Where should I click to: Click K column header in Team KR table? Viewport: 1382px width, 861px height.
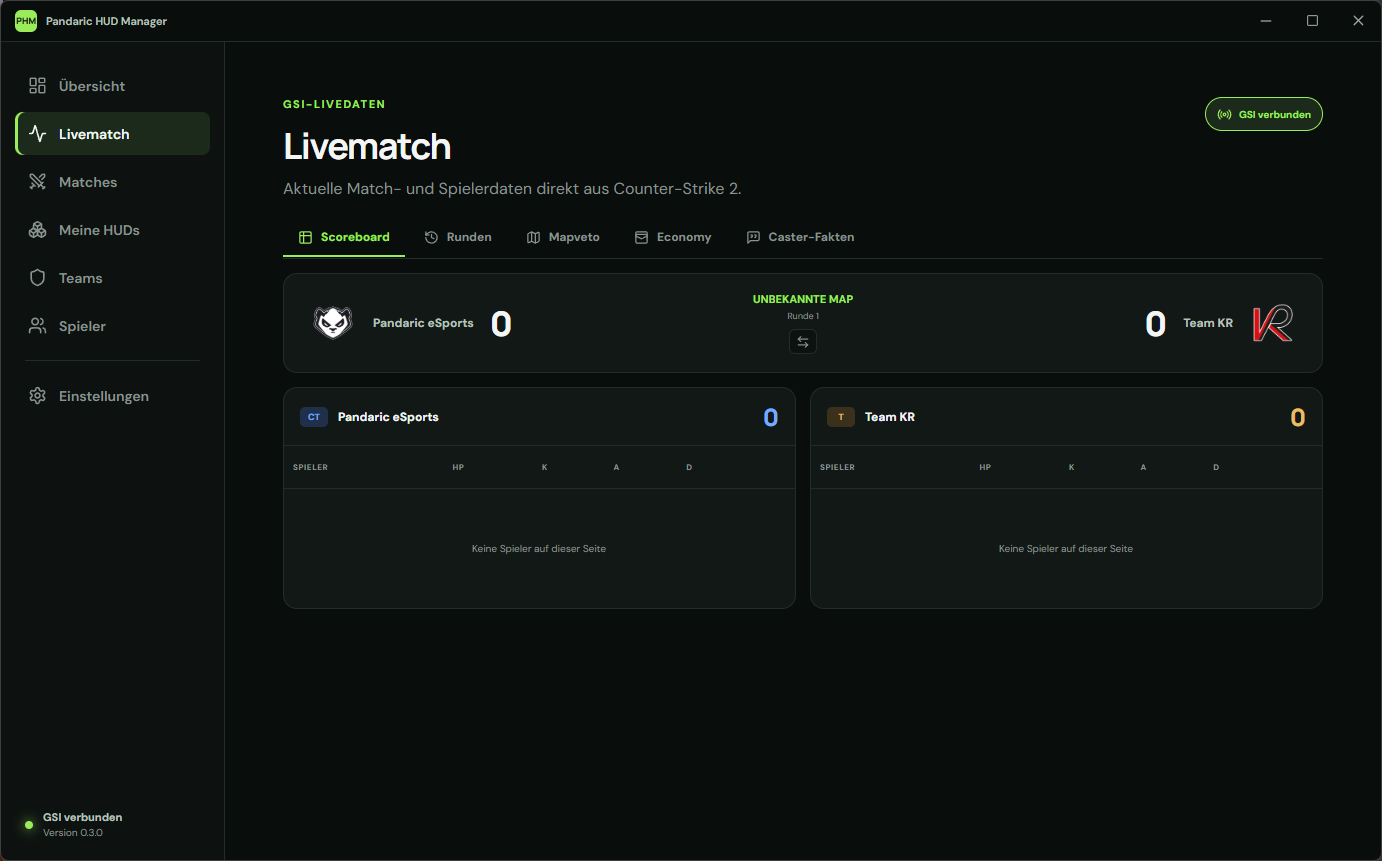point(1071,467)
